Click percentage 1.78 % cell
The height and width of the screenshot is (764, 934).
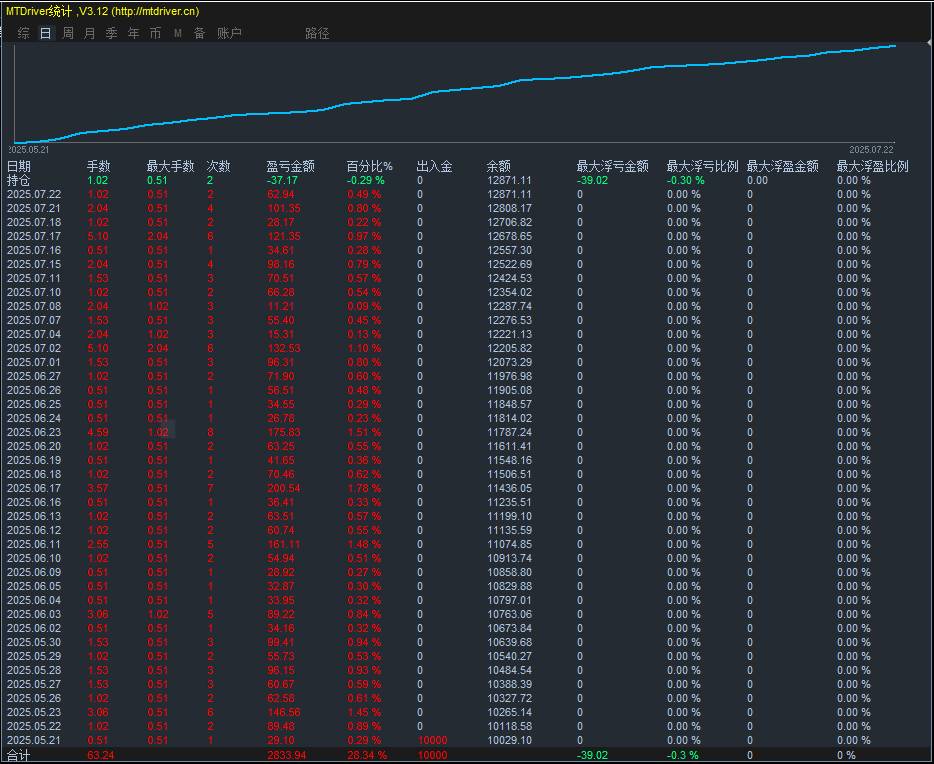tap(364, 488)
